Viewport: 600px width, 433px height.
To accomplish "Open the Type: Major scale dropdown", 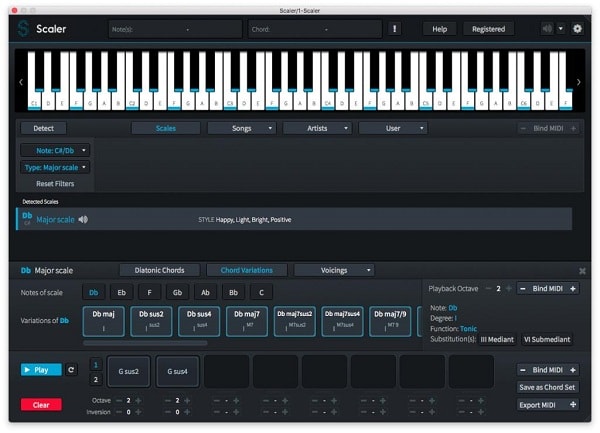I will 55,167.
